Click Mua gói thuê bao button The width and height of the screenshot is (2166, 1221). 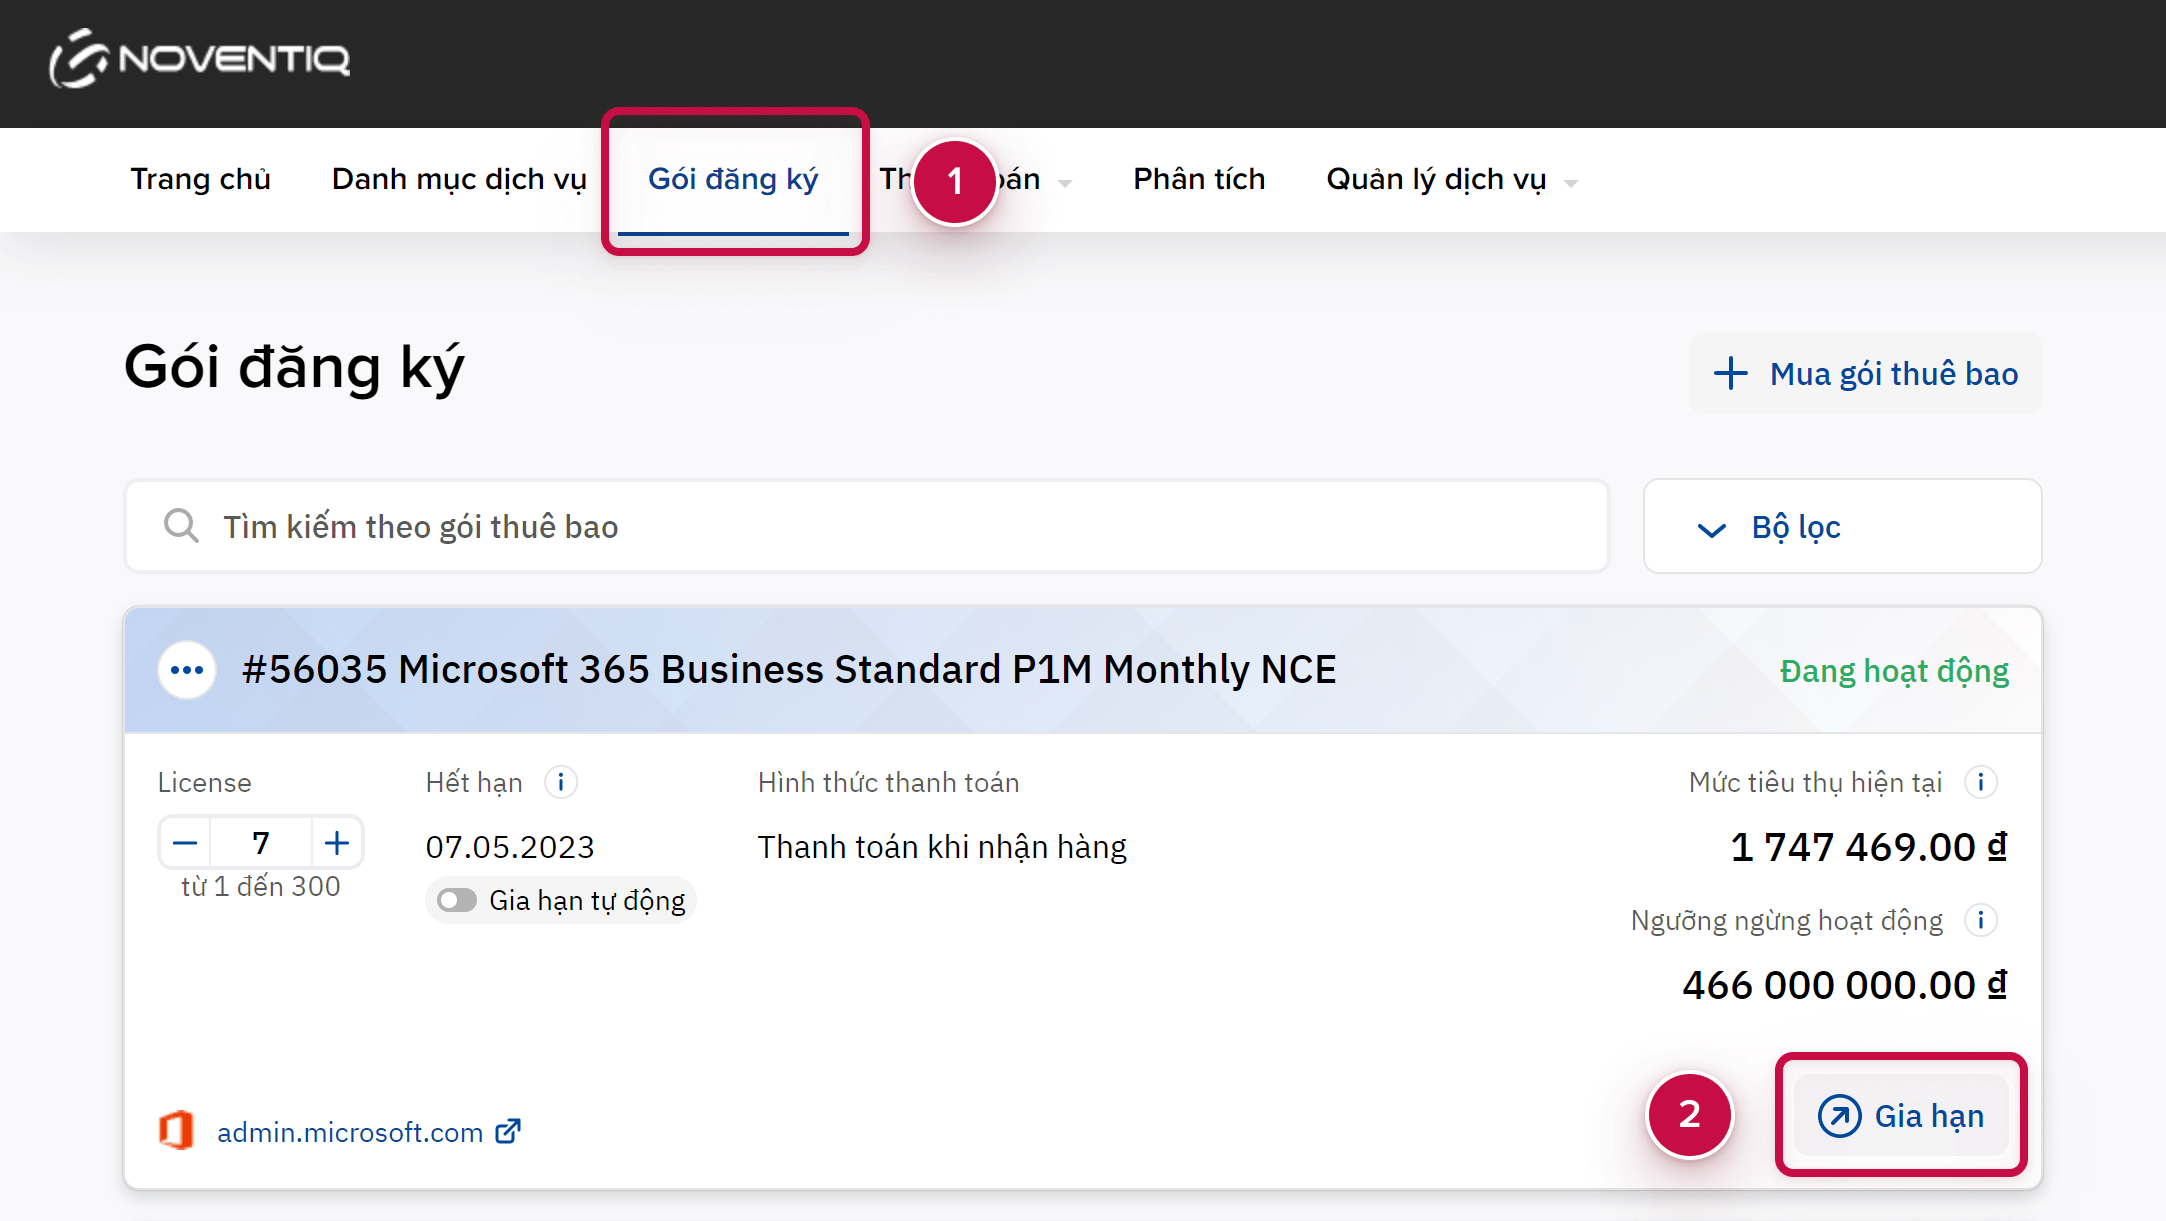[x=1866, y=374]
